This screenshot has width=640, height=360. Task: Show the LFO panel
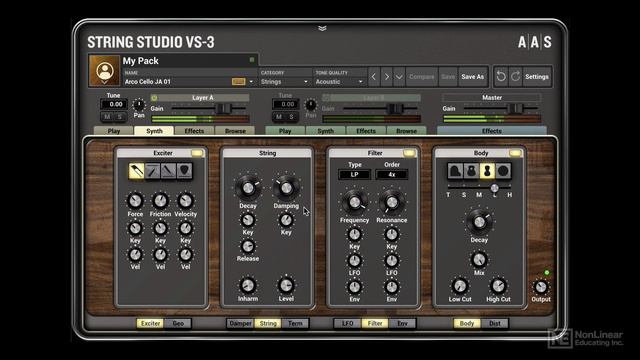(347, 323)
